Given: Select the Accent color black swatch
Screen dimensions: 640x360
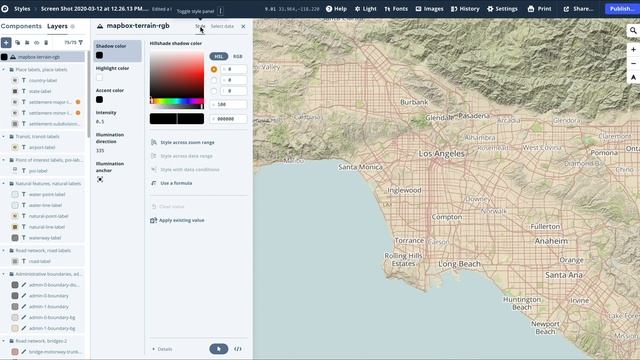Looking at the screenshot, I should (x=100, y=100).
